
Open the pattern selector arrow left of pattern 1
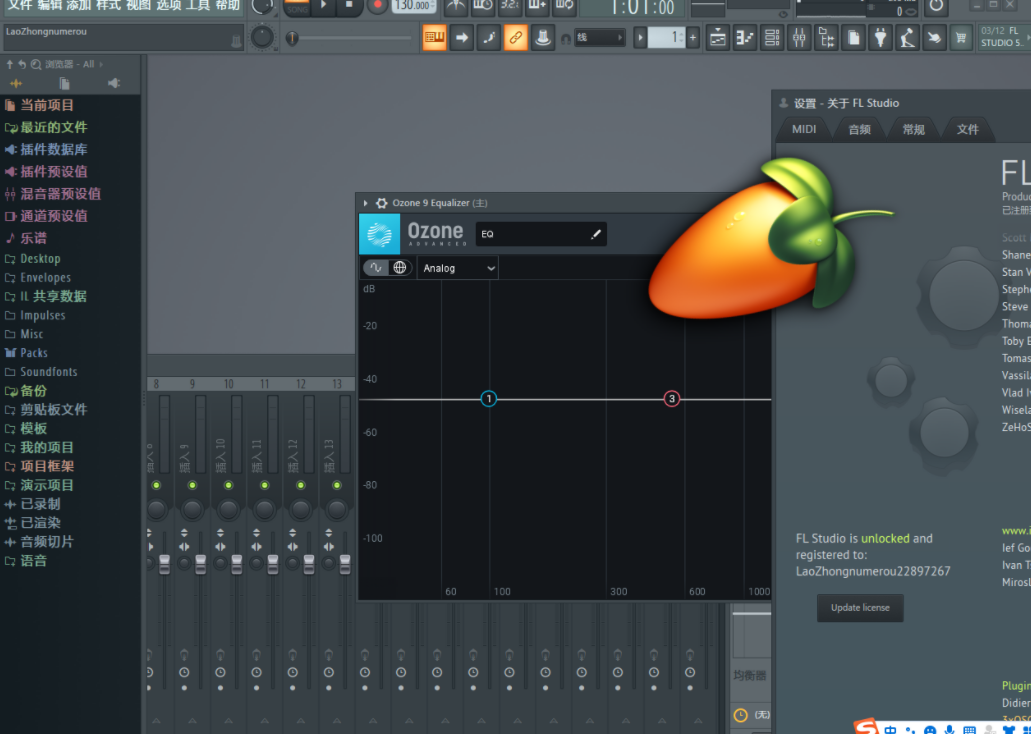coord(640,38)
